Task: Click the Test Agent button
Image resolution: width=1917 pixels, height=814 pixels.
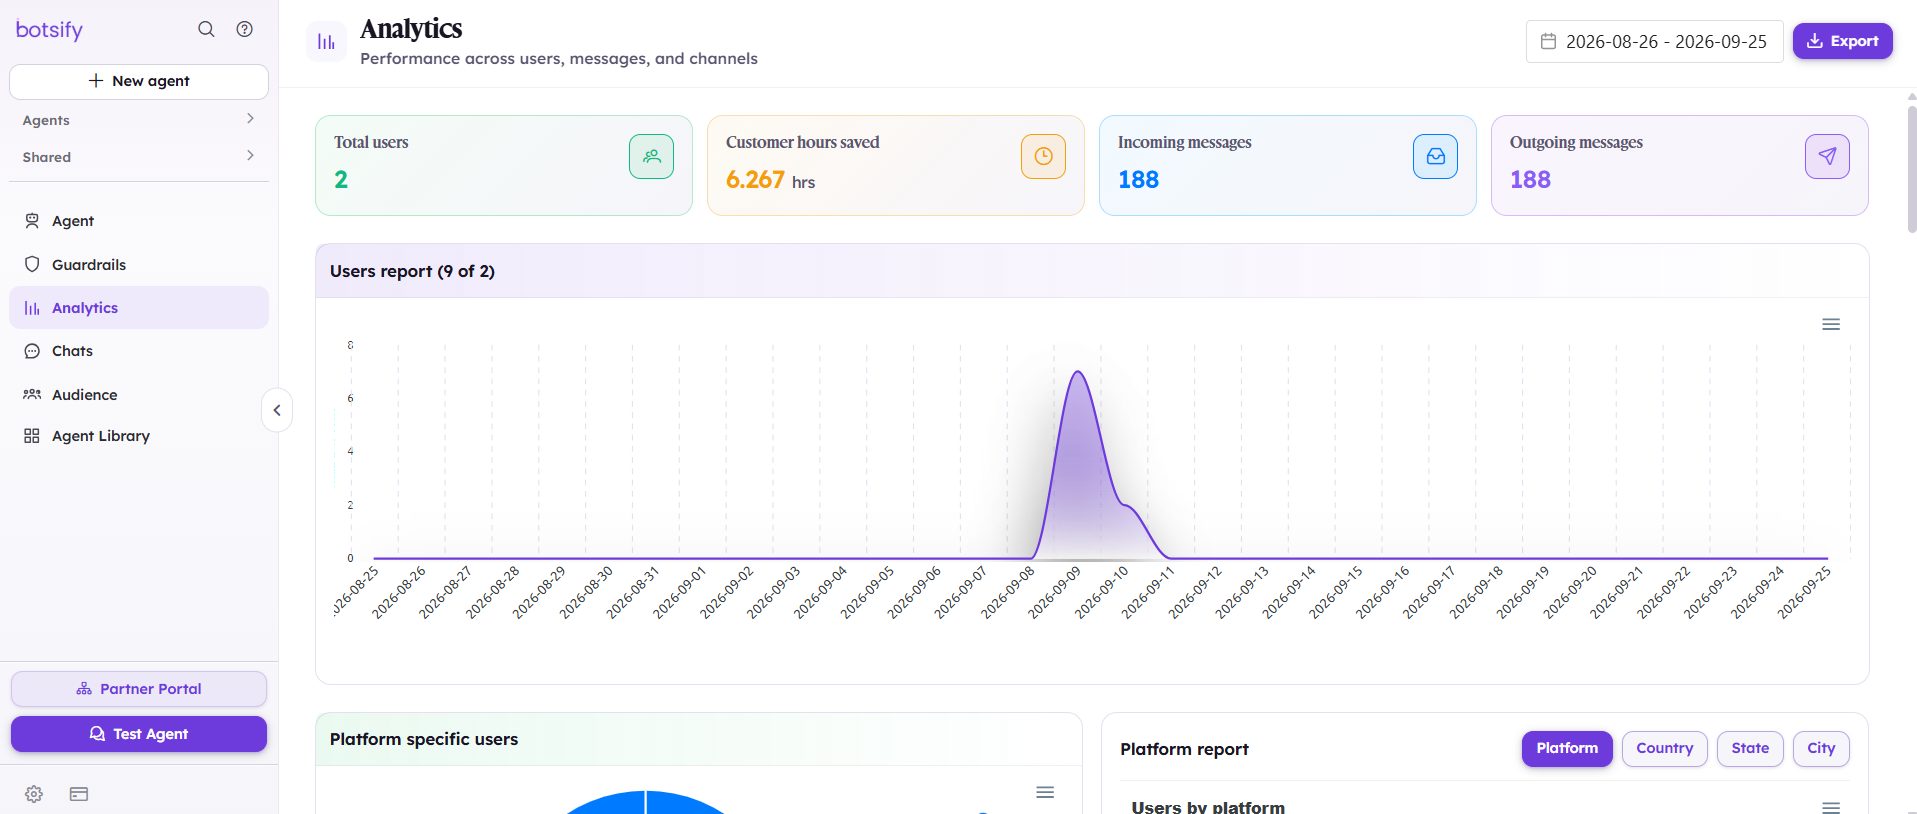Action: tap(139, 734)
